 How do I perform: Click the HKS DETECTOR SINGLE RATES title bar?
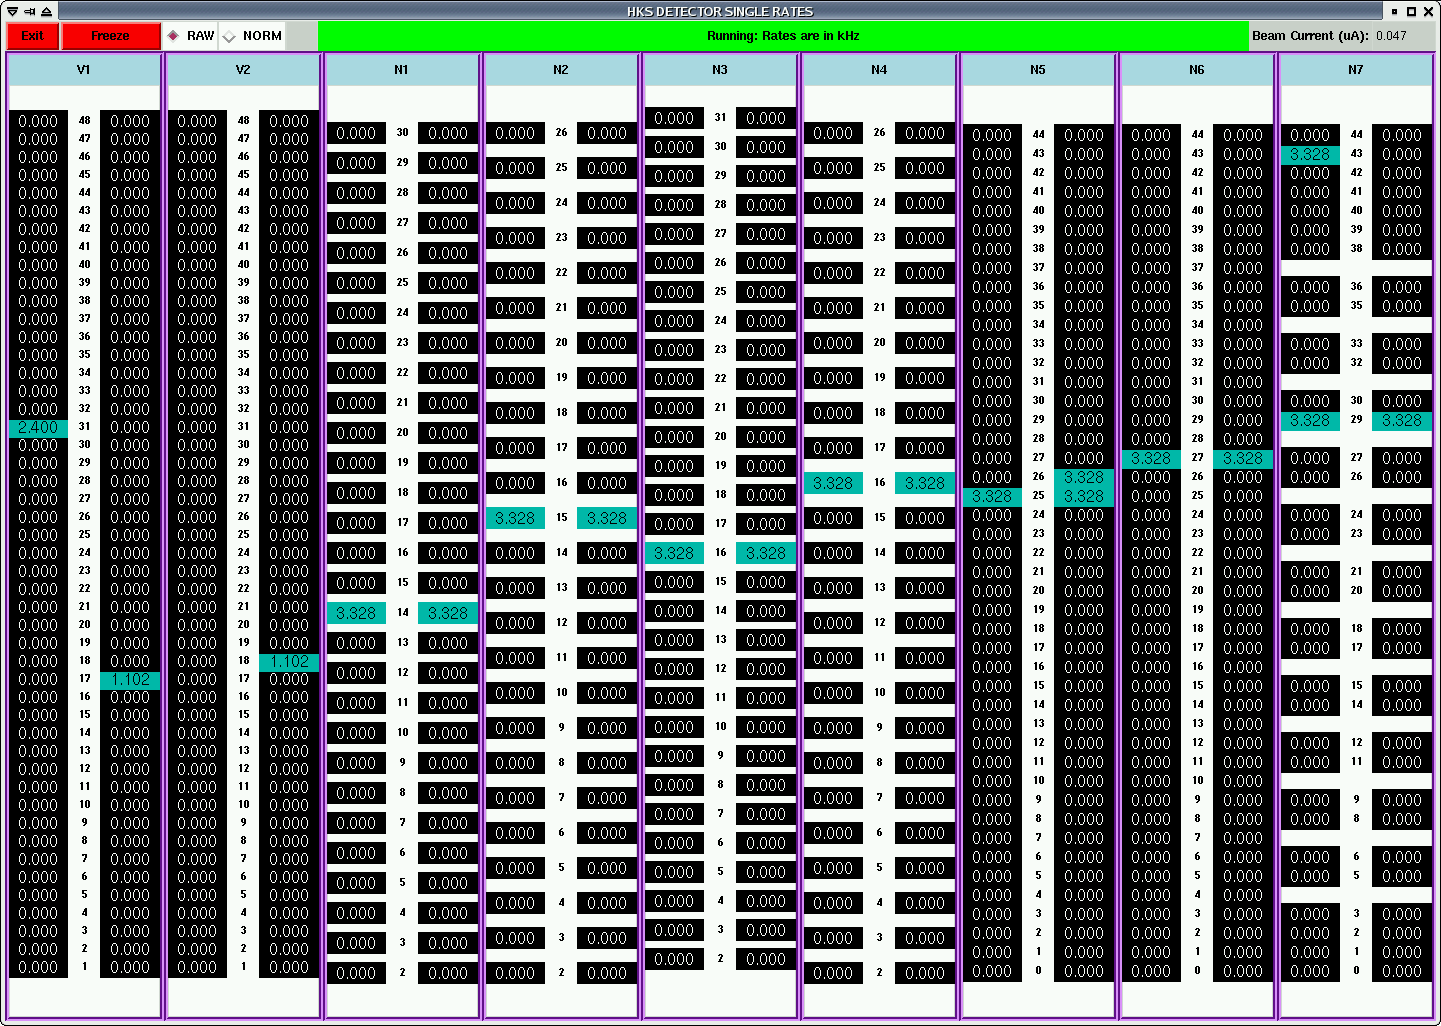[720, 11]
